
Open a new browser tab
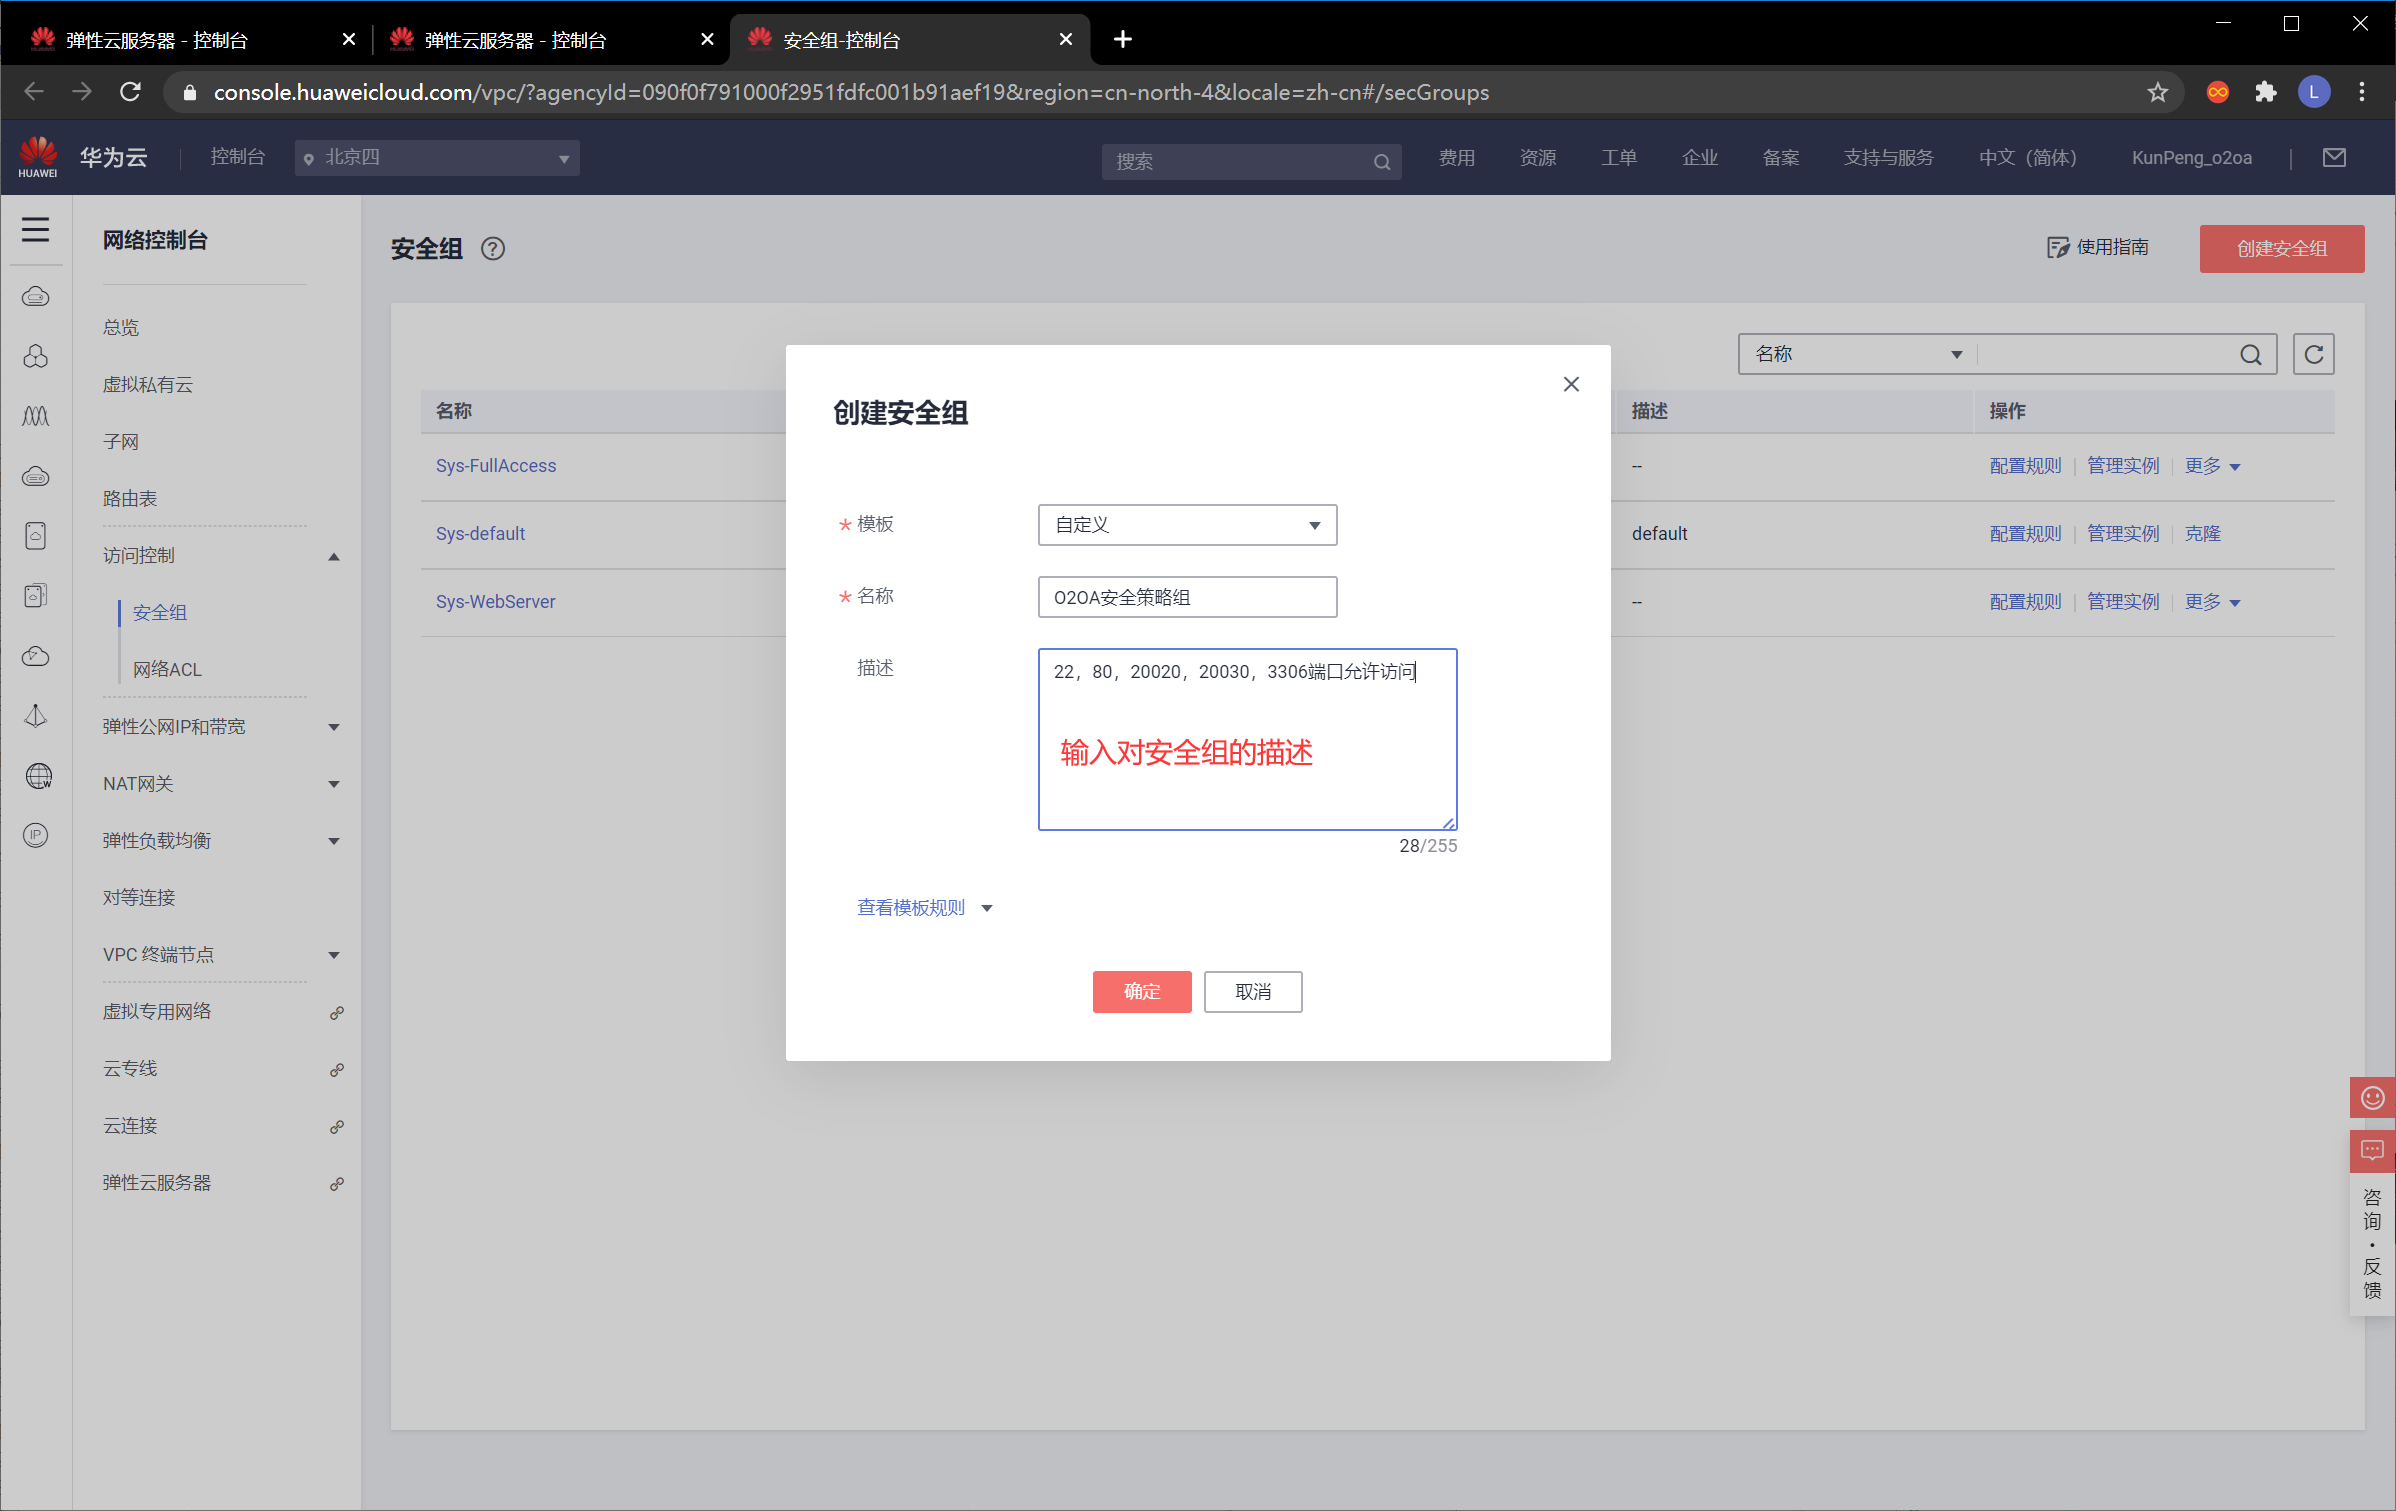1123,39
